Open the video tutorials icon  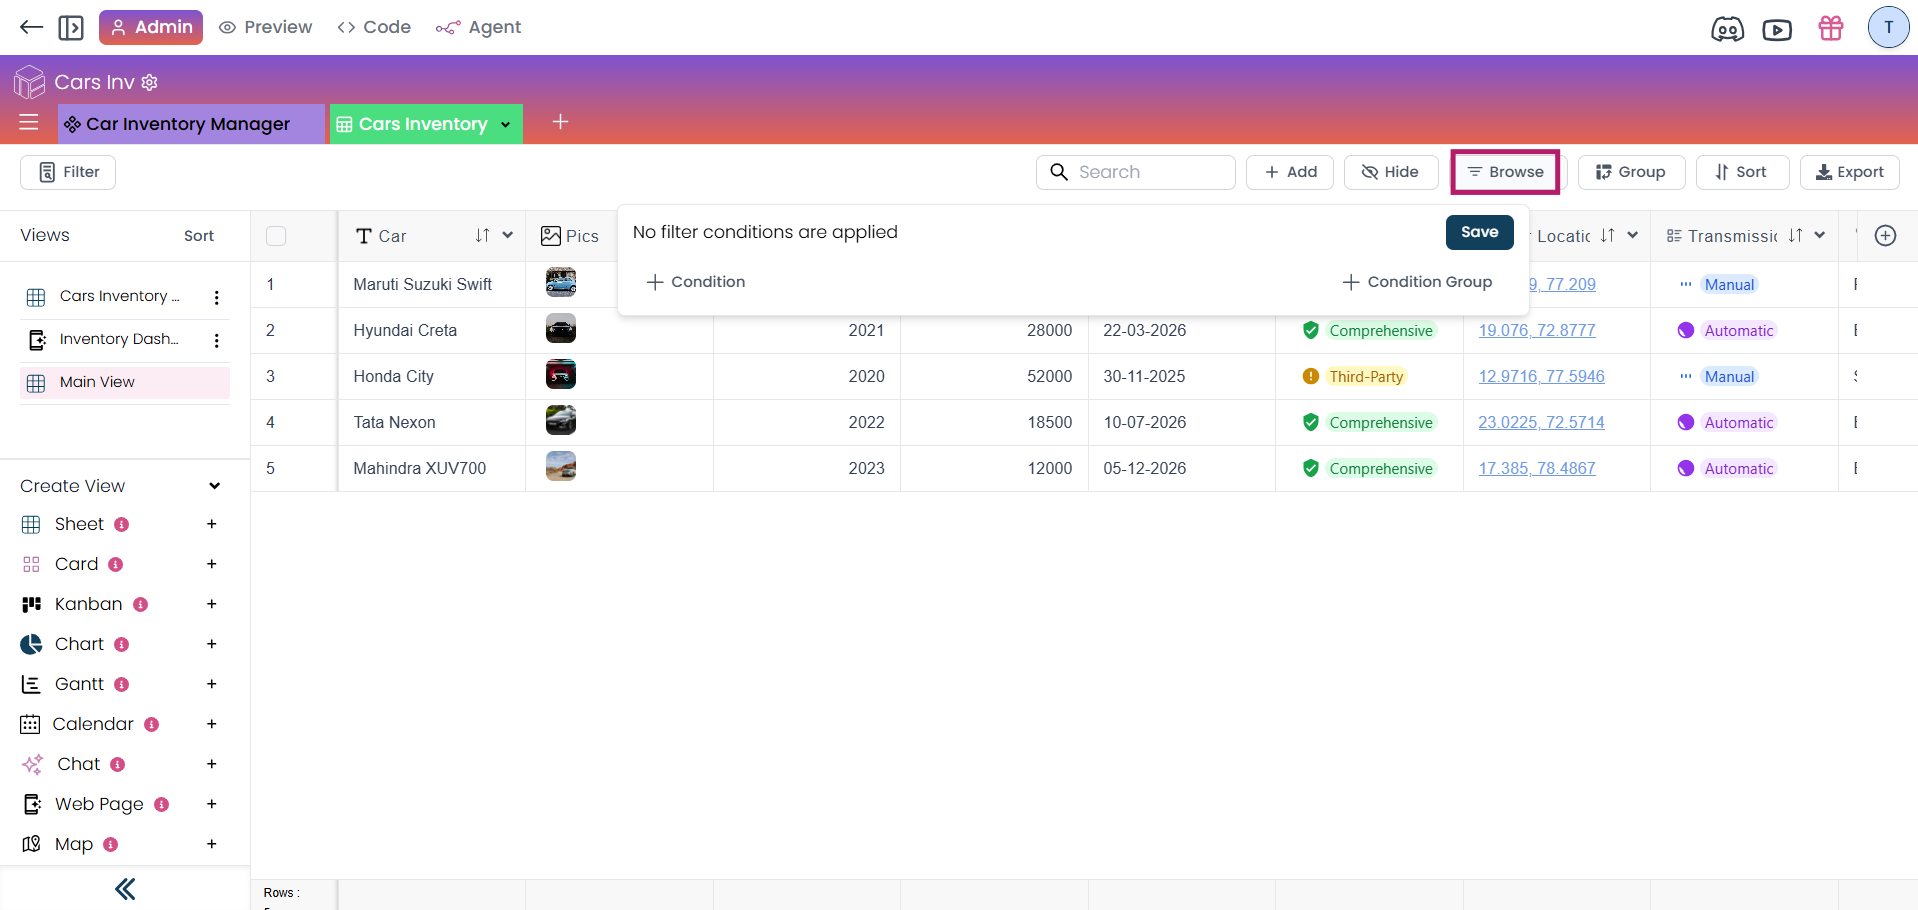point(1777,29)
